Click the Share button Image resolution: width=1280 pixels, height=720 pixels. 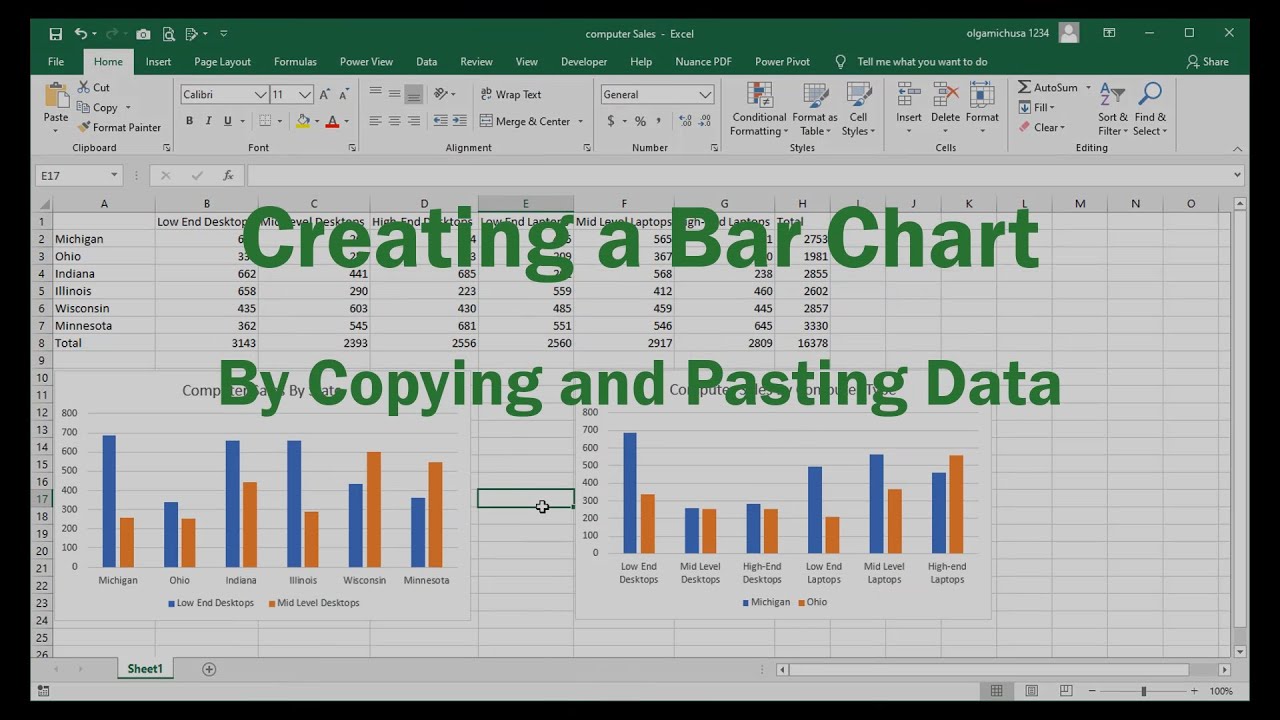tap(1208, 61)
